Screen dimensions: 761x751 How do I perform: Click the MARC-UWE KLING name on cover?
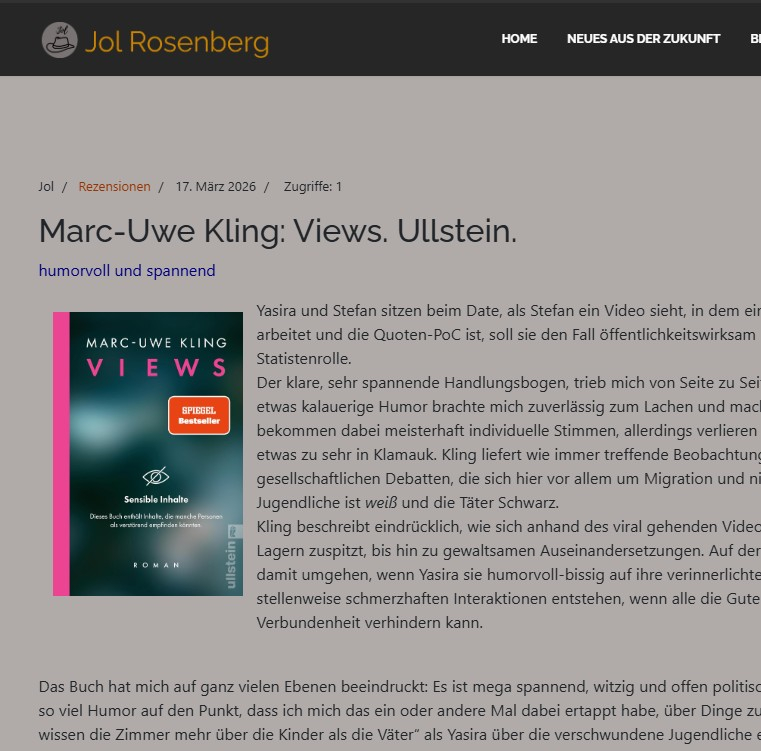[156, 343]
